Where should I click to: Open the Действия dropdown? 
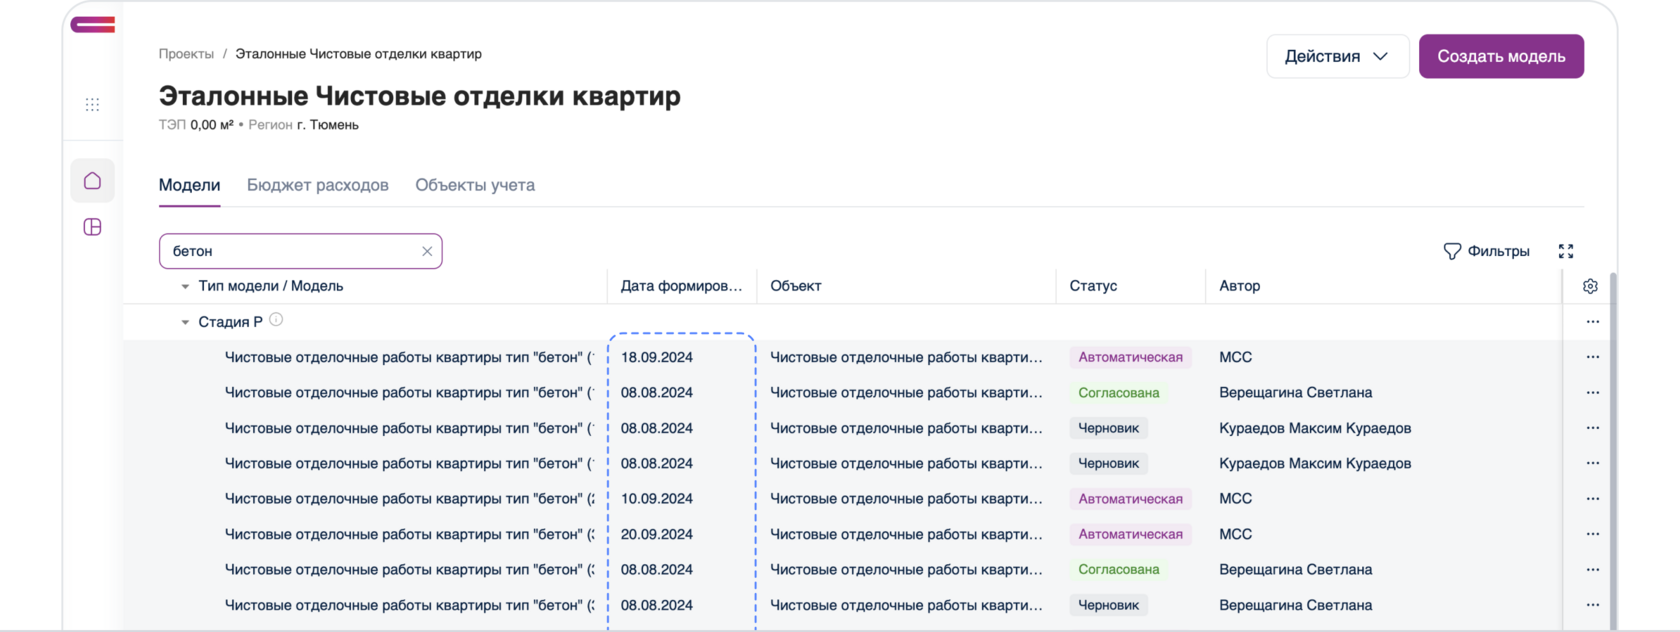pos(1337,56)
